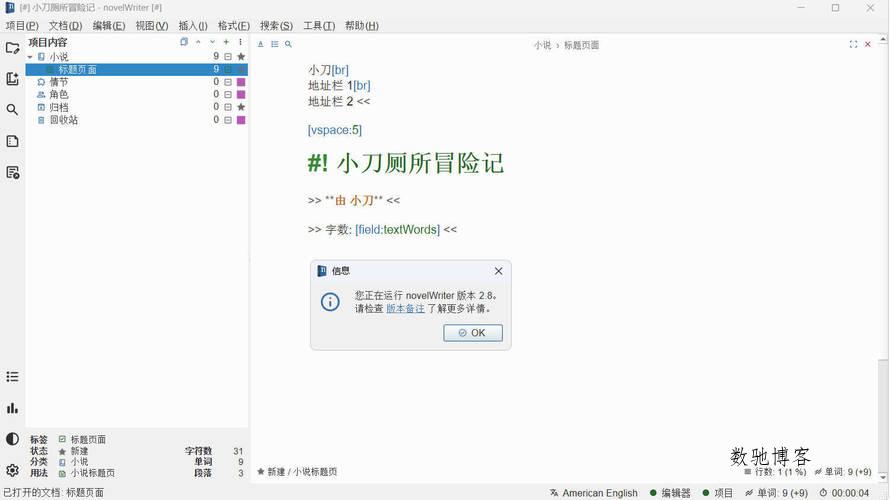Click the 项目 status indicator
The width and height of the screenshot is (890, 500).
[717, 493]
